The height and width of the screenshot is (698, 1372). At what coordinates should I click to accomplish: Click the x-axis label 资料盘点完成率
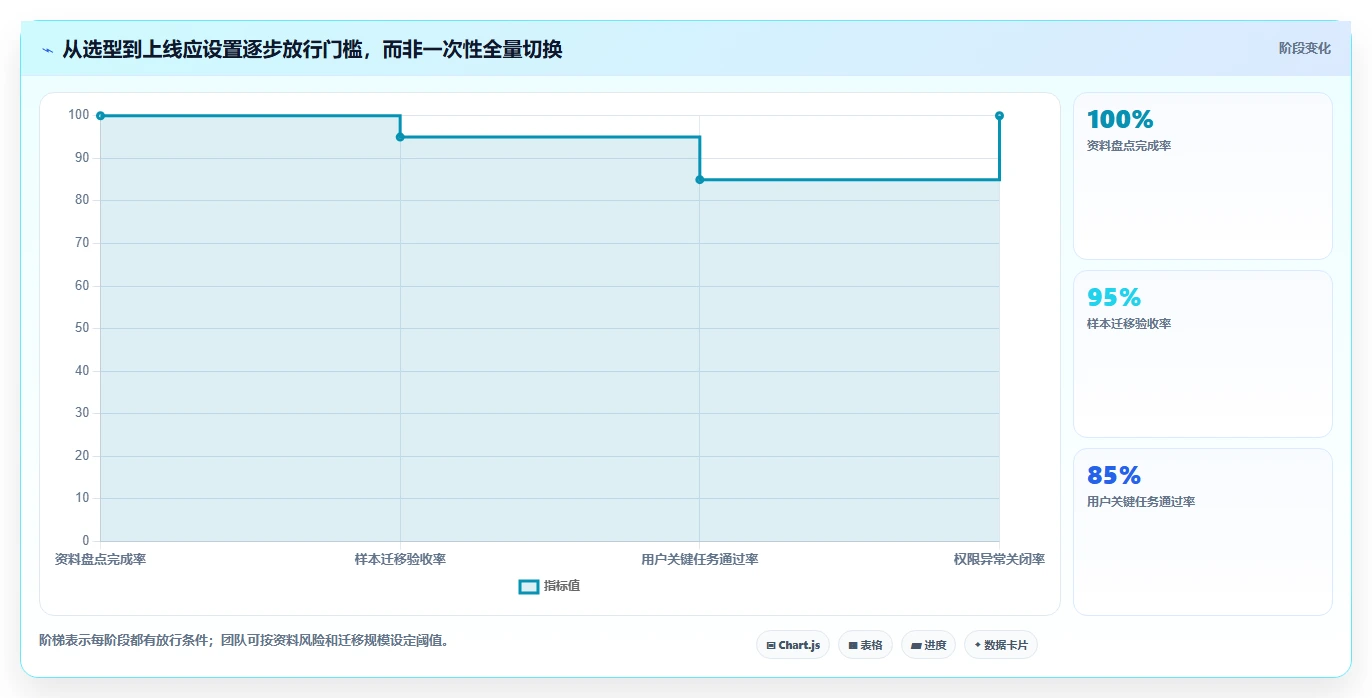pyautogui.click(x=100, y=559)
